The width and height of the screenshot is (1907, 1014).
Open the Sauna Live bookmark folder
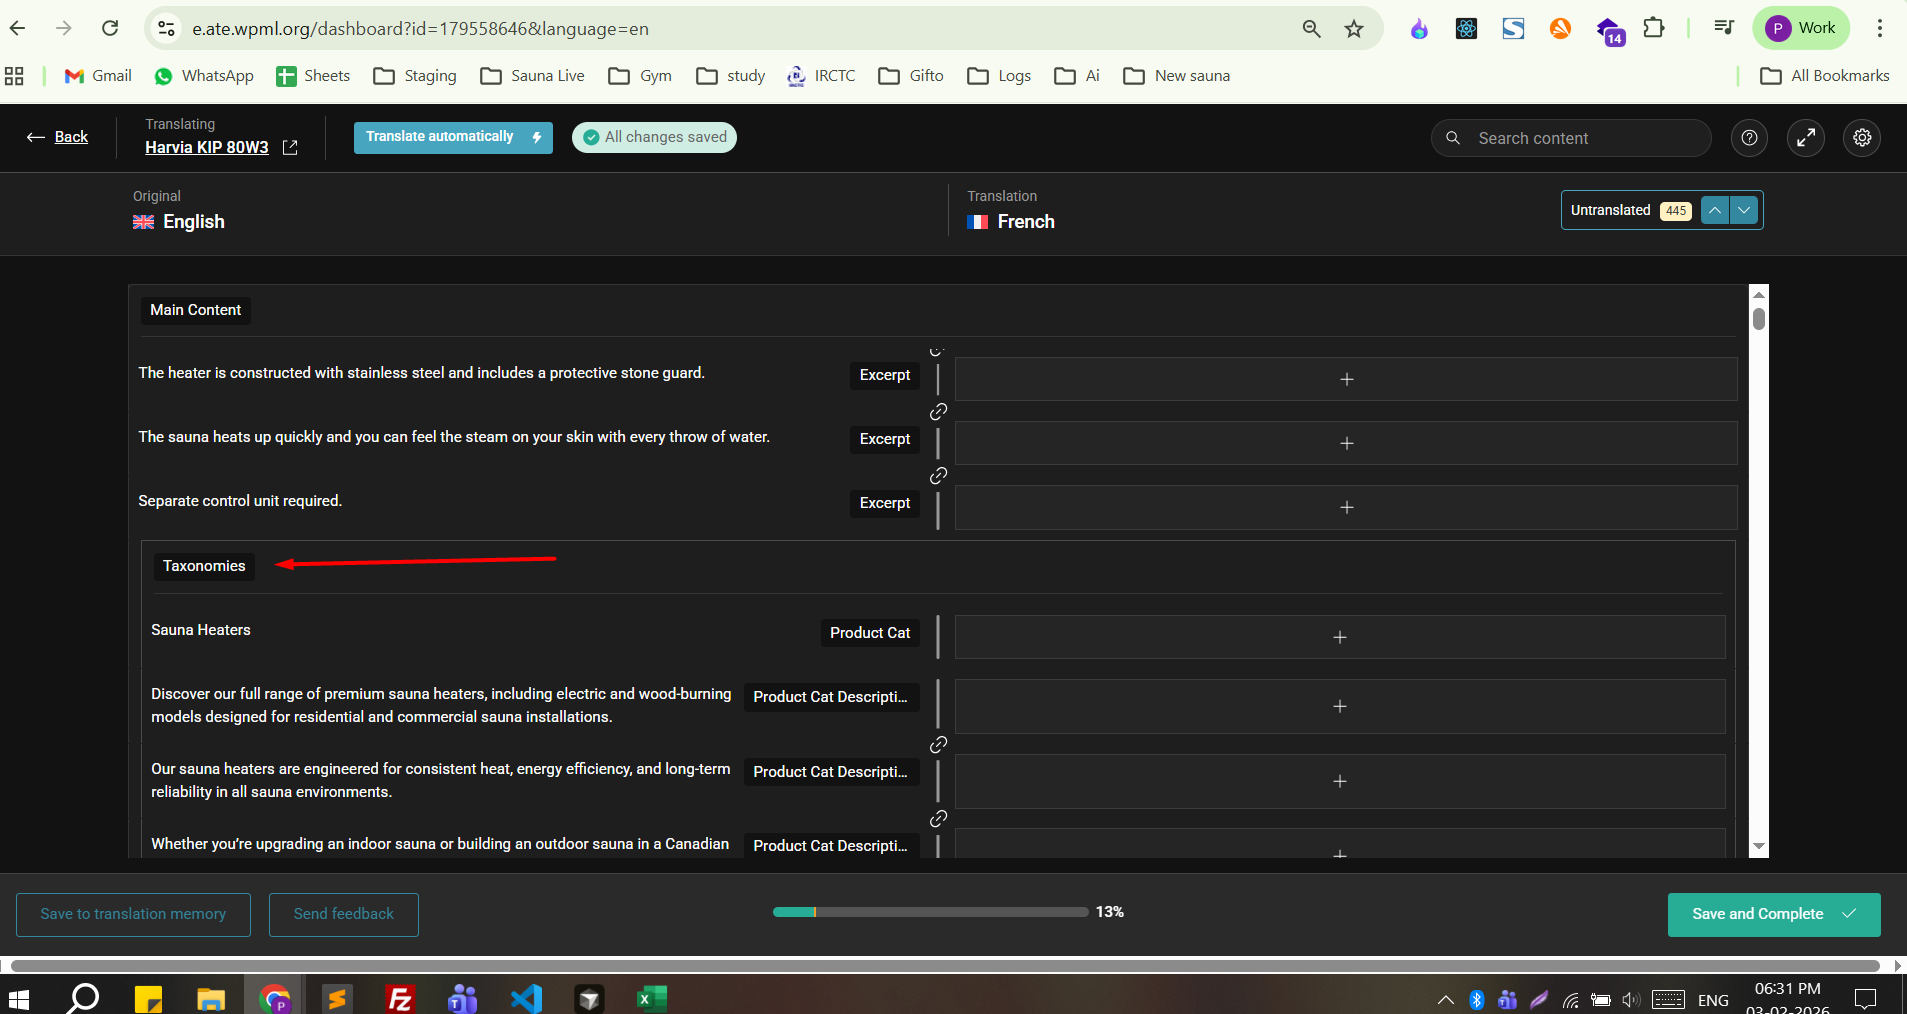pyautogui.click(x=533, y=76)
